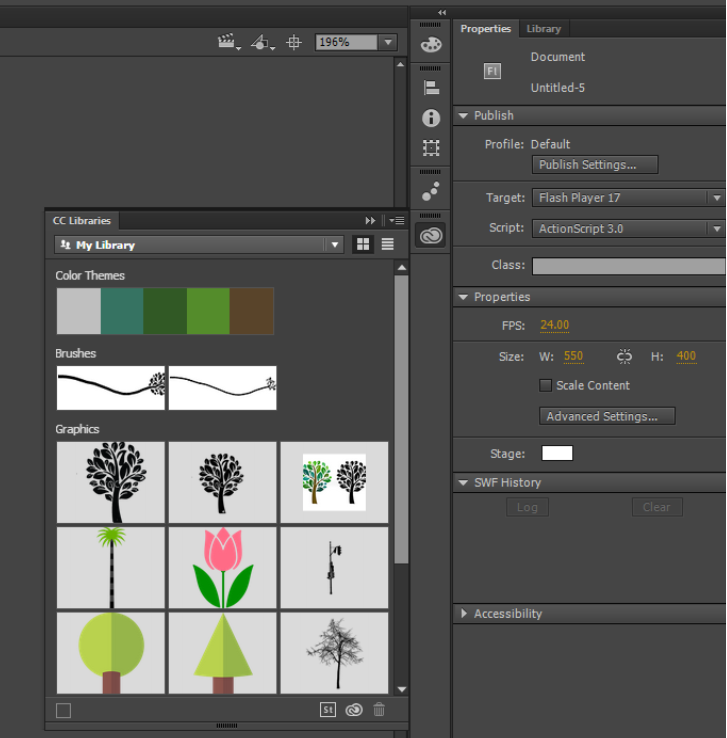Click the 196% zoom field
The height and width of the screenshot is (738, 727).
click(x=347, y=42)
